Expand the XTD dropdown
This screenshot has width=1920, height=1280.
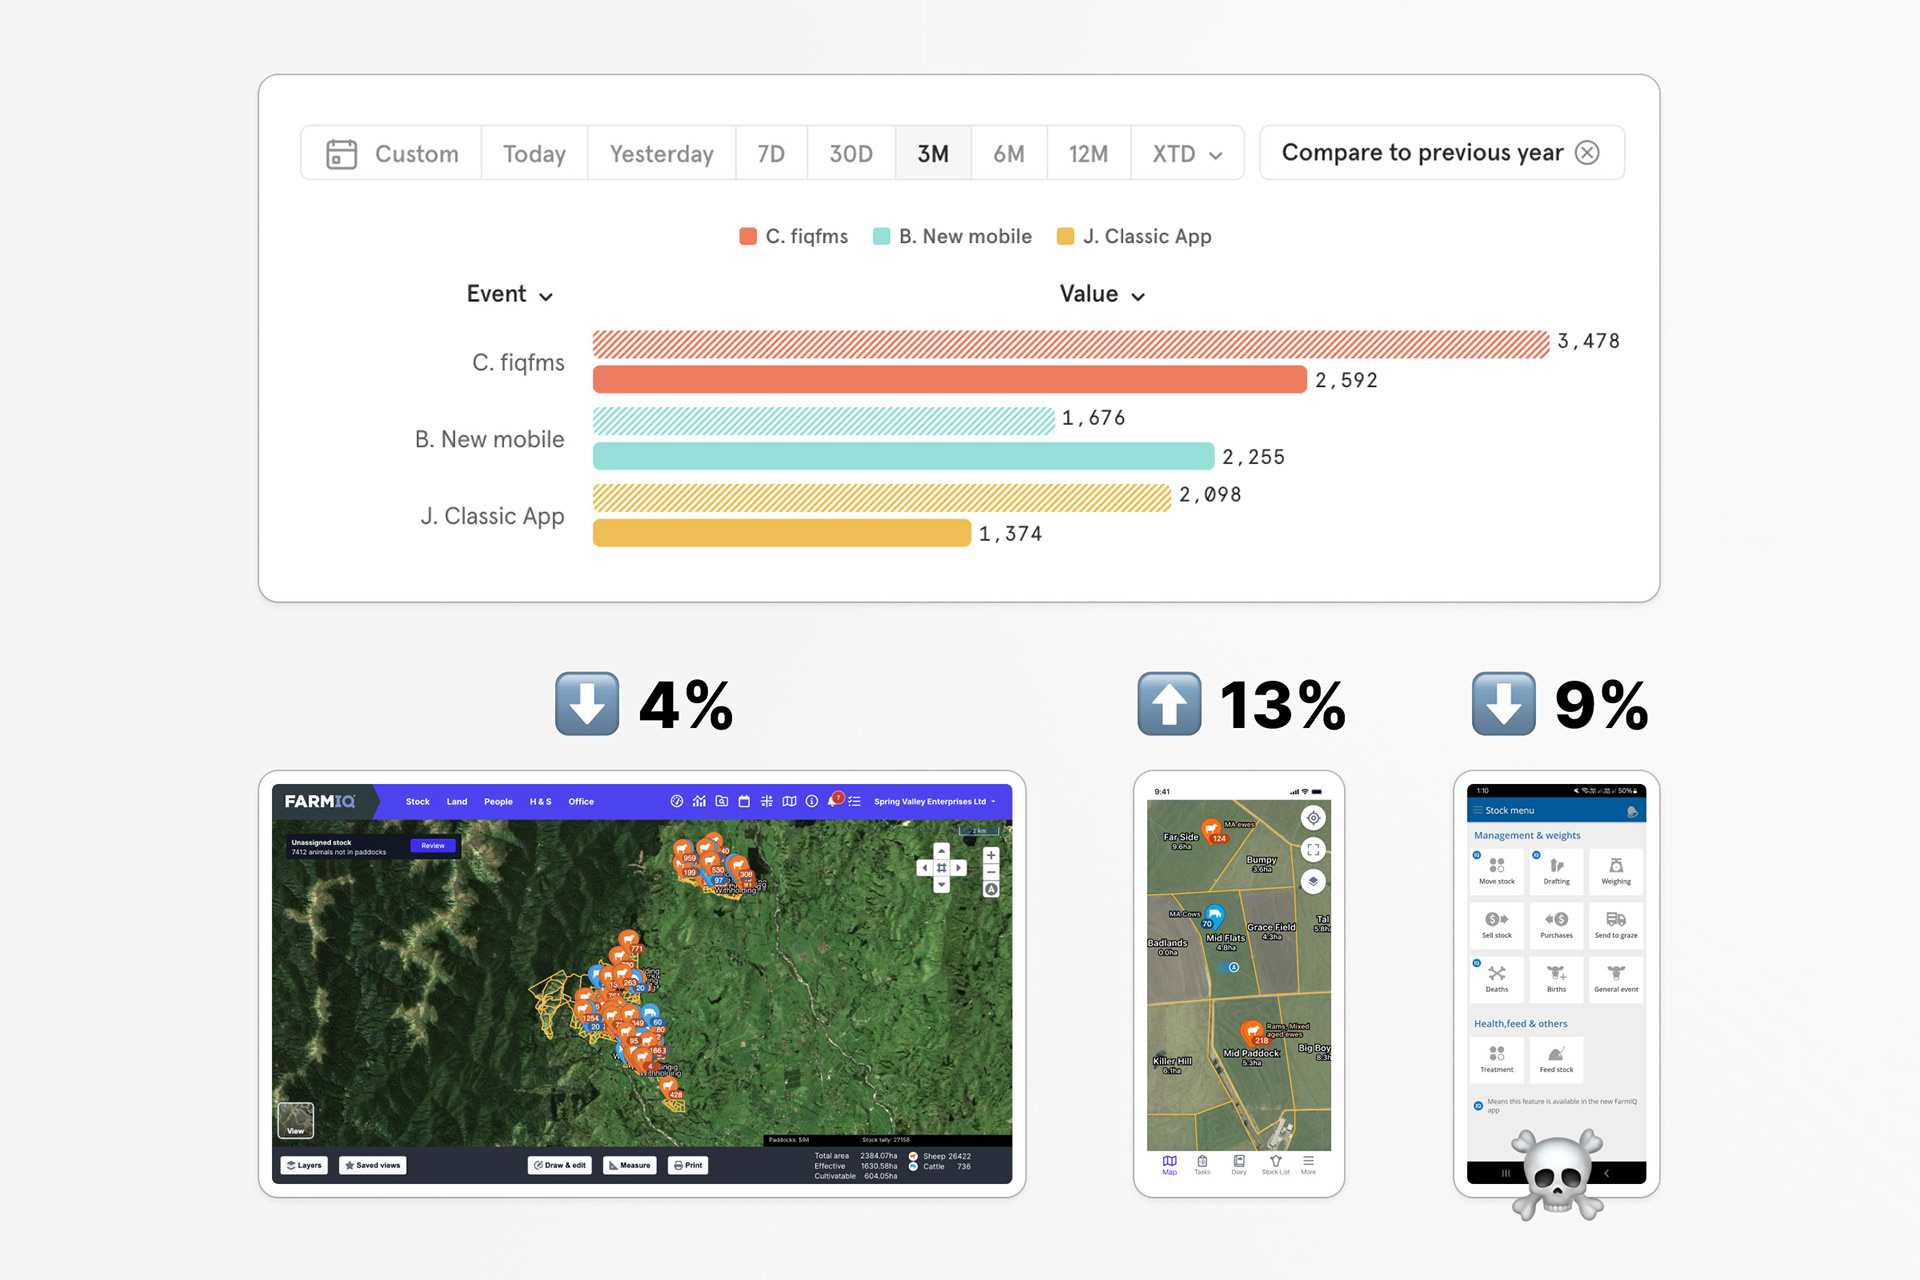click(x=1187, y=154)
